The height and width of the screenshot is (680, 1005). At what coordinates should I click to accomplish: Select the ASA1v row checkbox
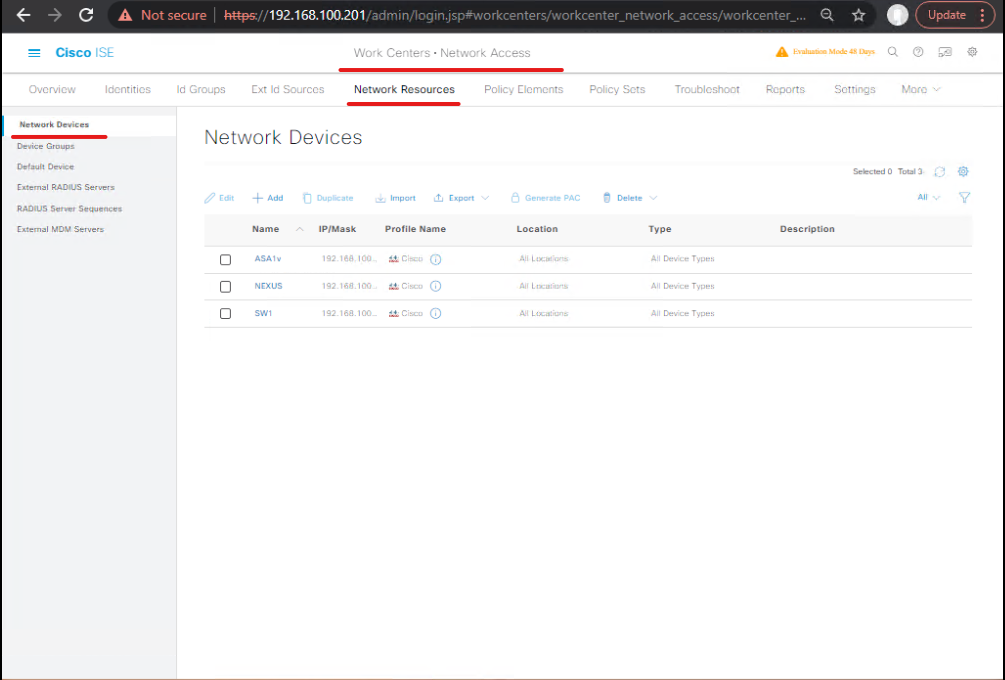pyautogui.click(x=225, y=260)
